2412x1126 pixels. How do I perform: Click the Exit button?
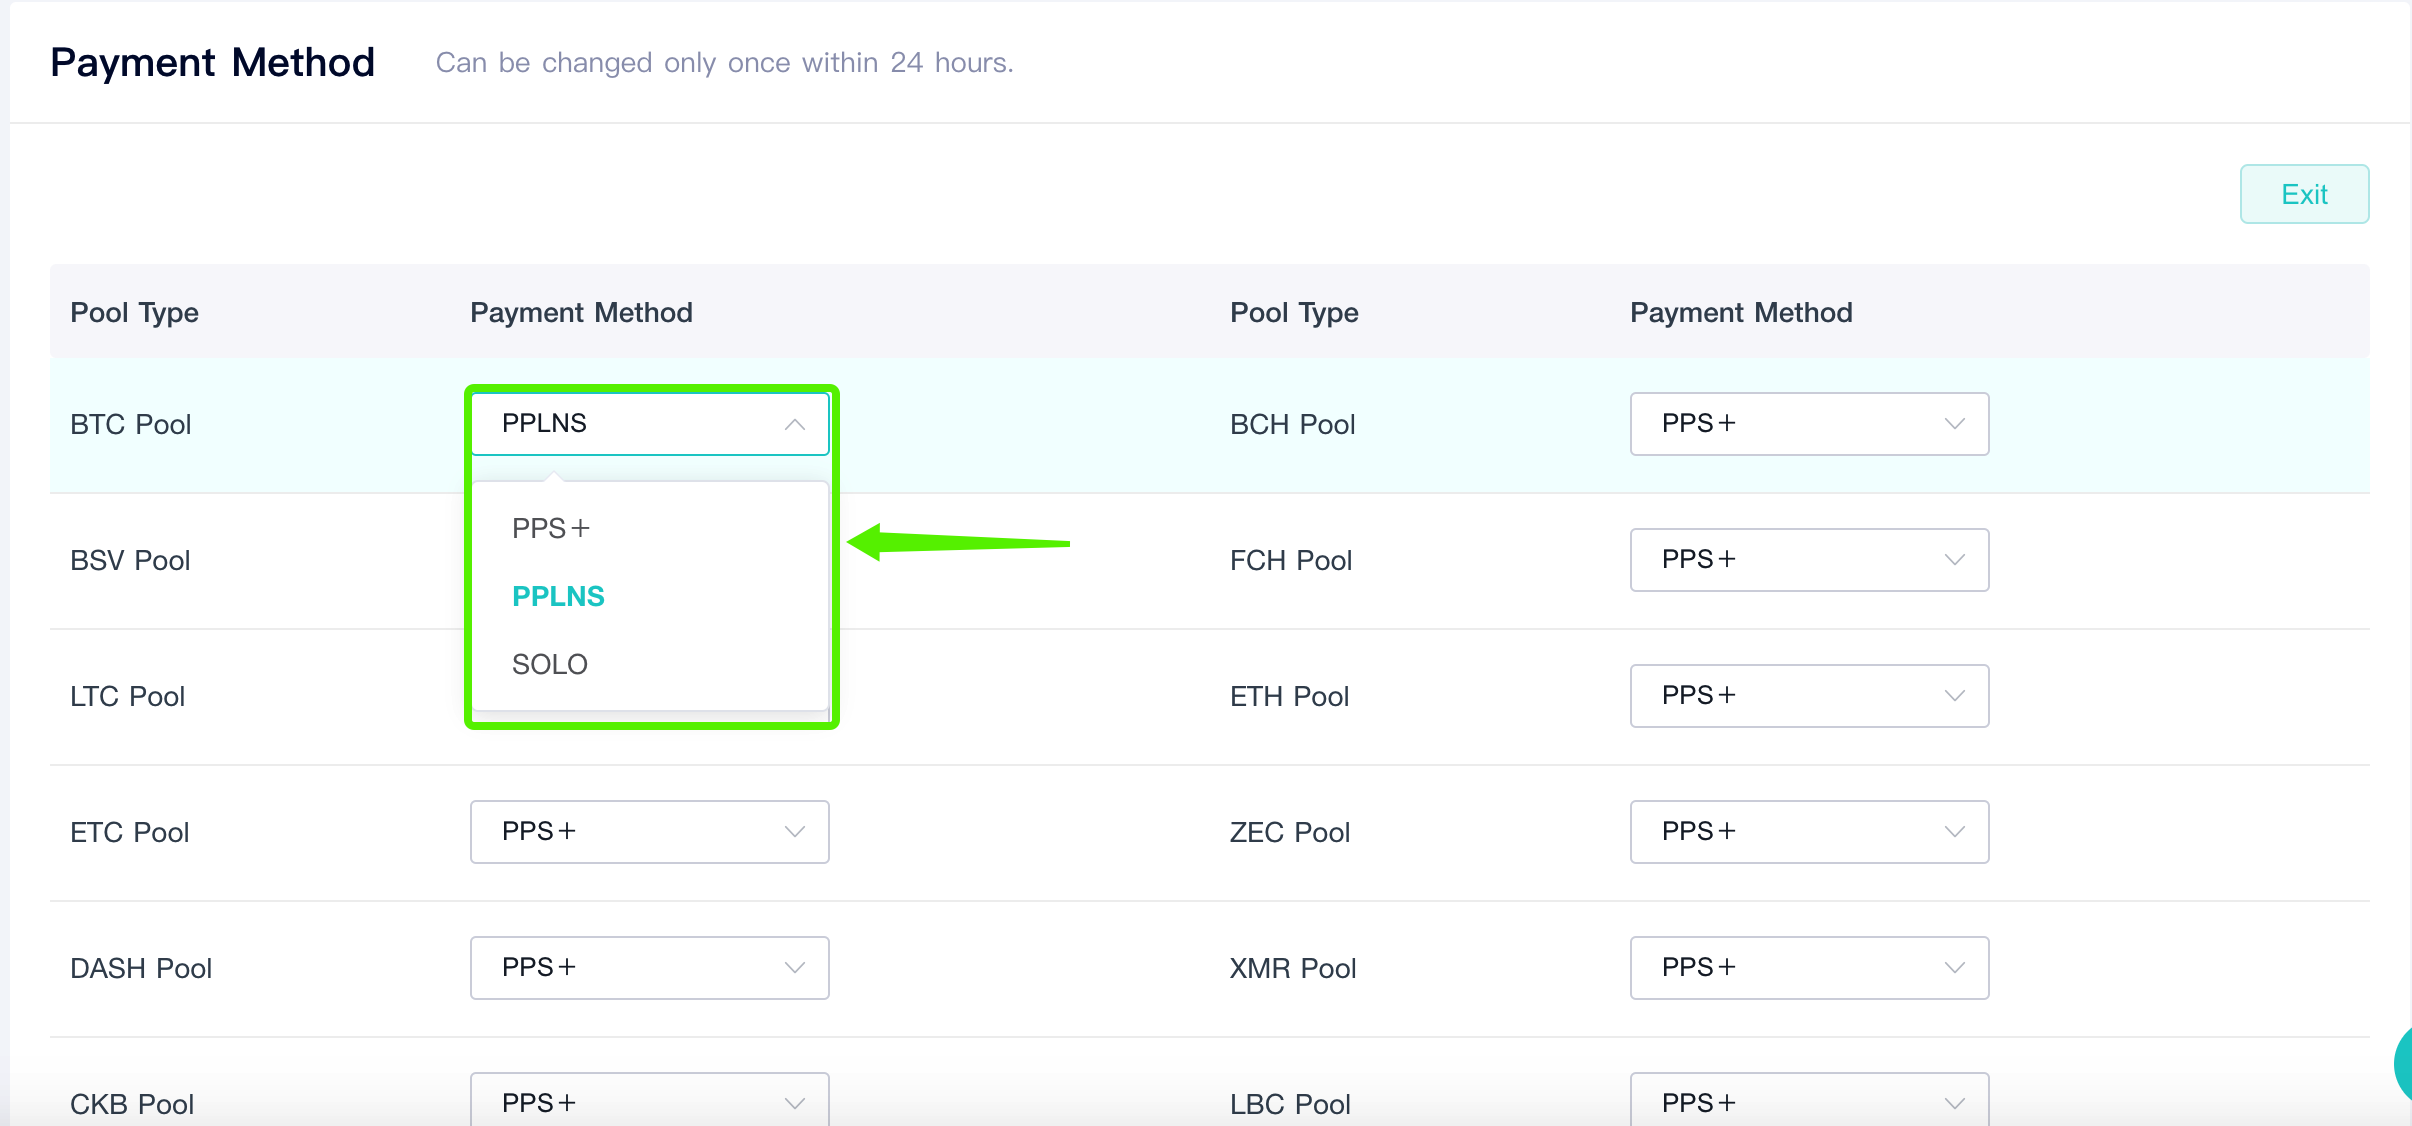tap(2304, 194)
